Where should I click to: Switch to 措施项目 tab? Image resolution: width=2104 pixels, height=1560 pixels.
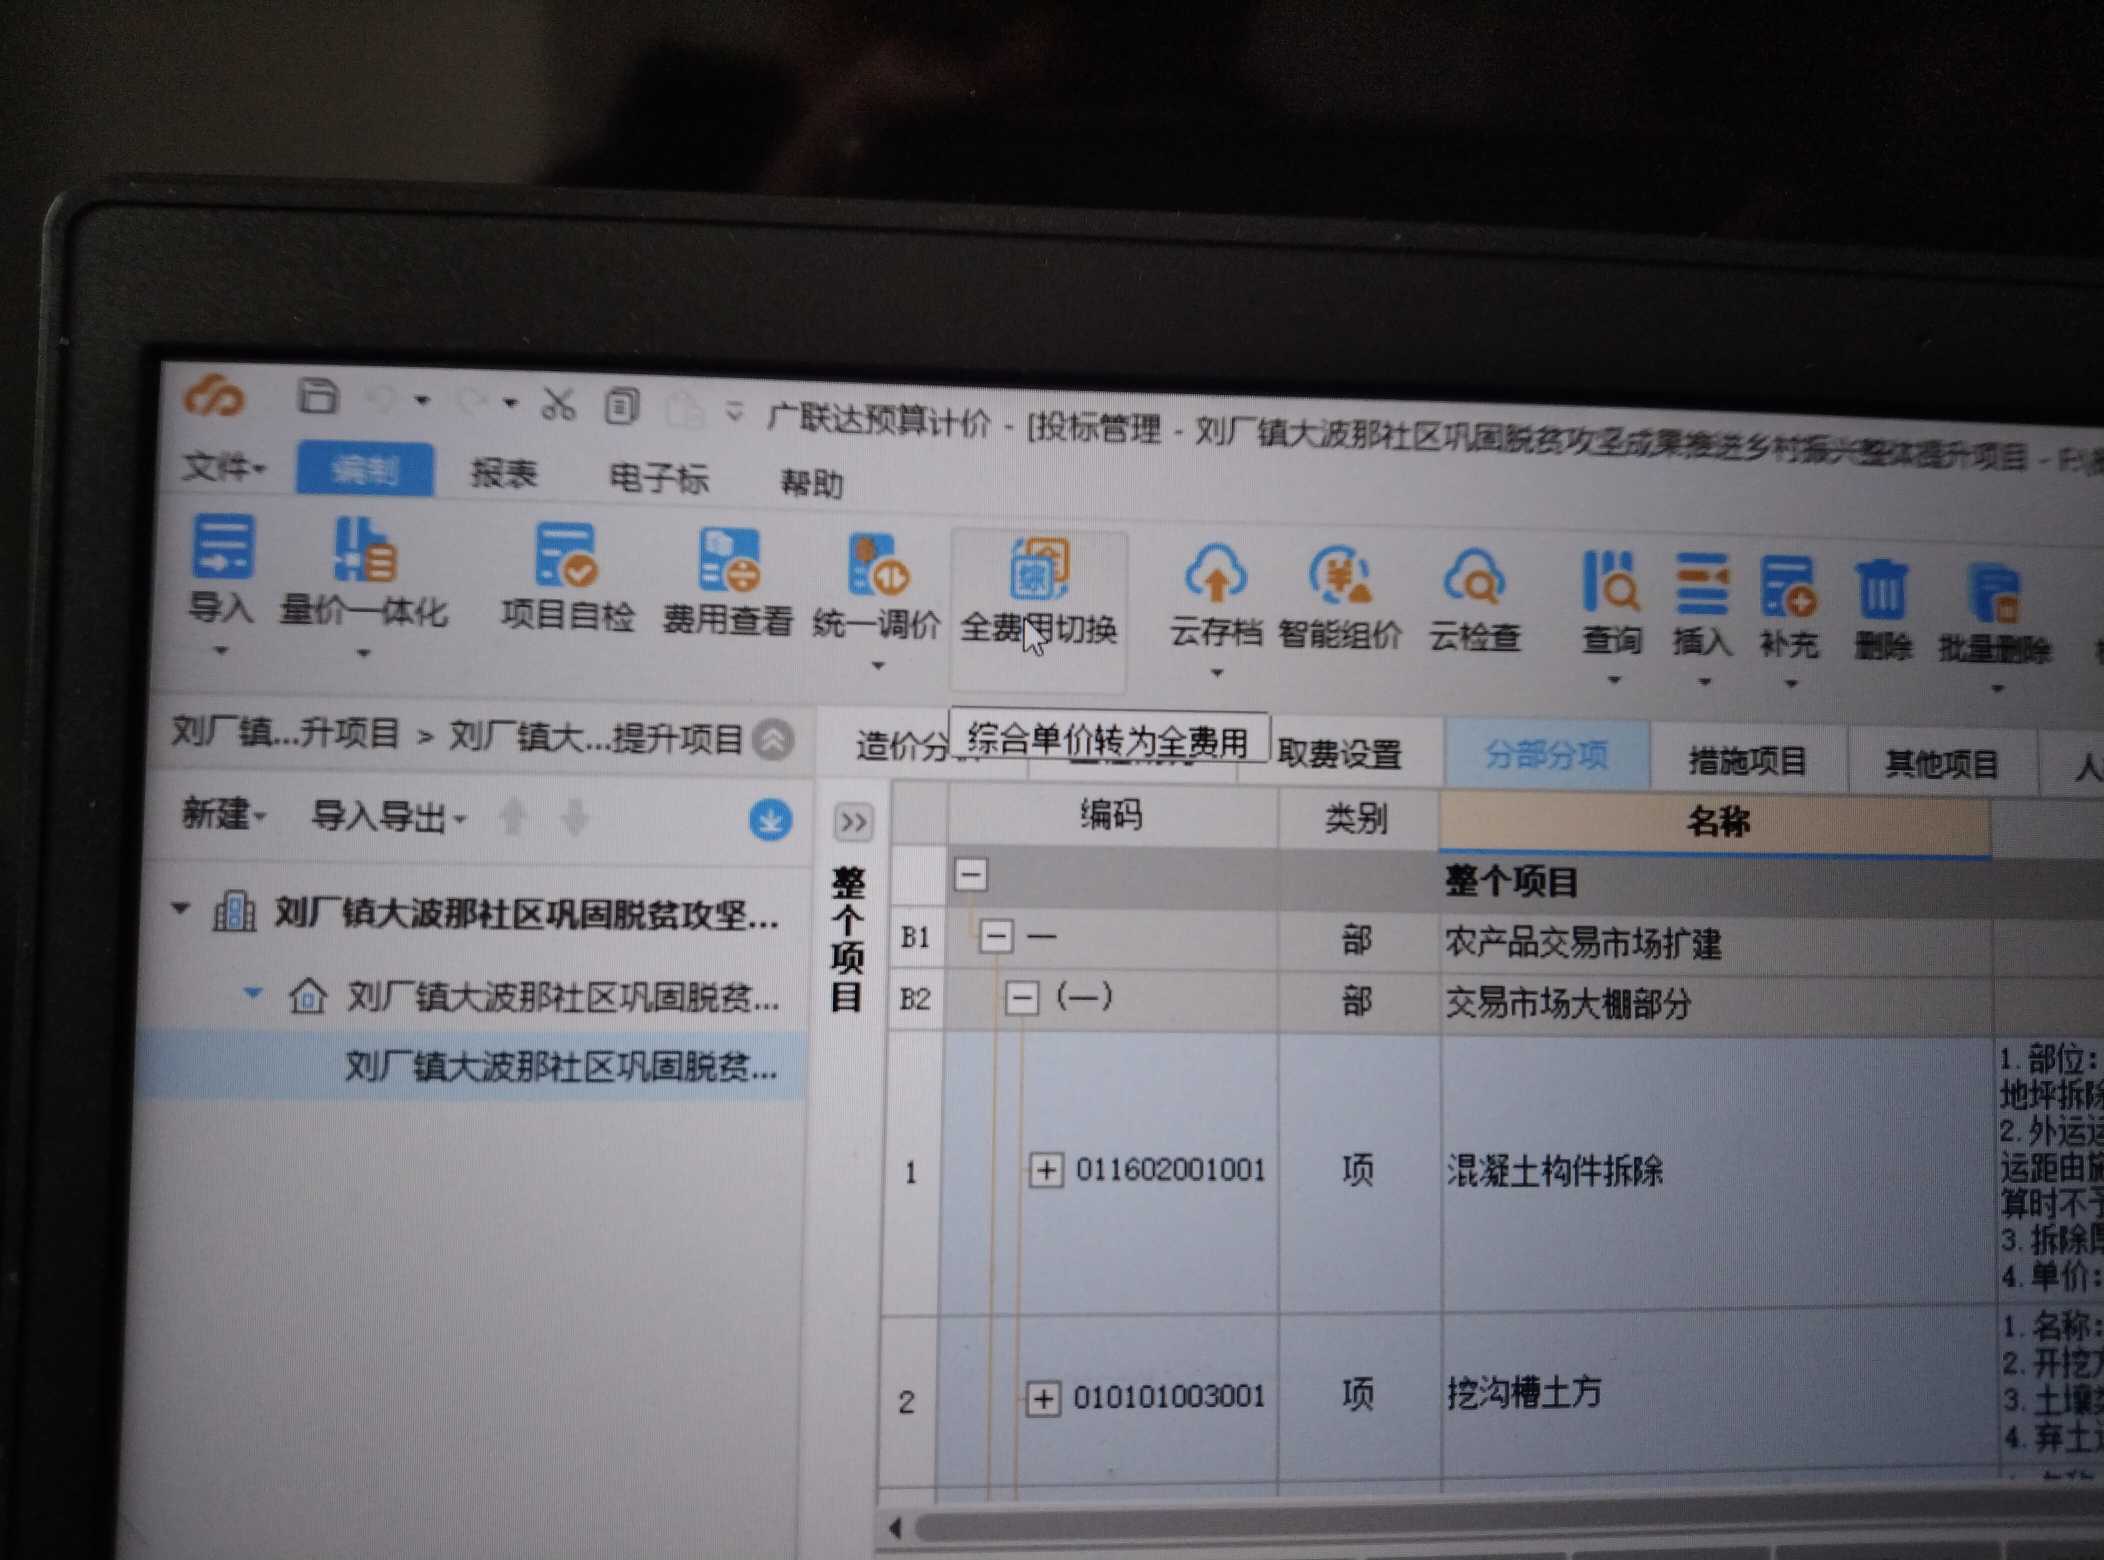[x=1746, y=761]
